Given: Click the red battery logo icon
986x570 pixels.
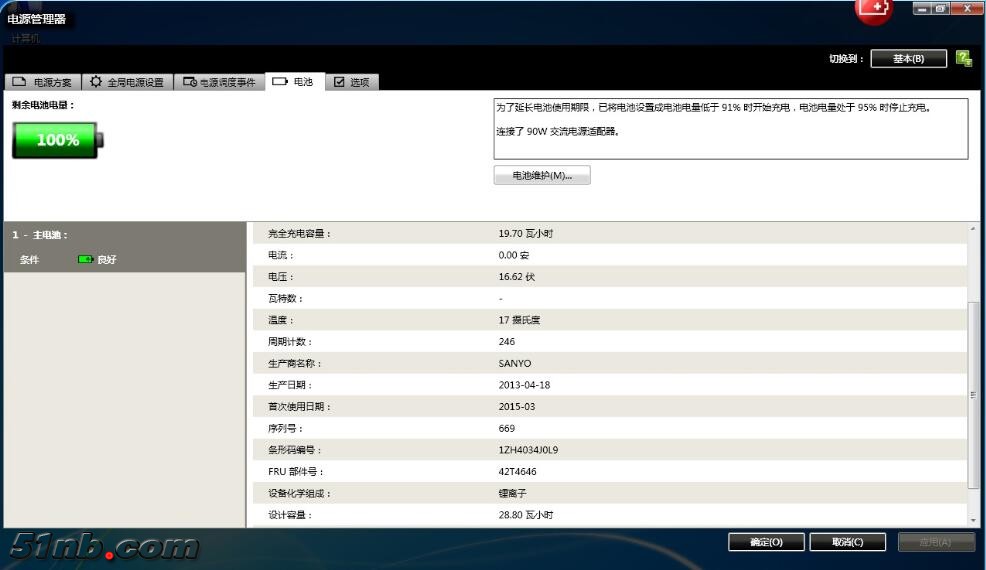Looking at the screenshot, I should tap(874, 10).
